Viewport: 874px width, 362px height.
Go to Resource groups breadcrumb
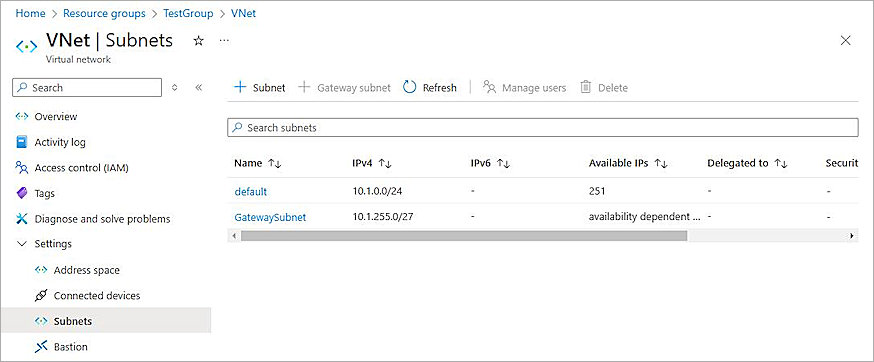point(104,13)
